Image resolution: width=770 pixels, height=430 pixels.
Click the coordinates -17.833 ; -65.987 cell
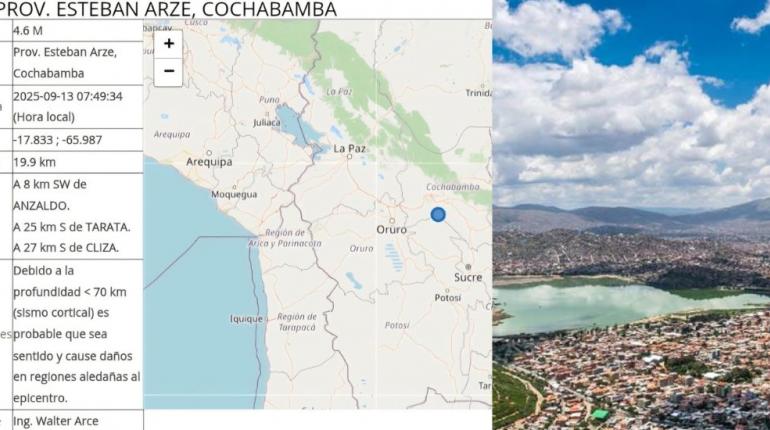tap(78, 140)
